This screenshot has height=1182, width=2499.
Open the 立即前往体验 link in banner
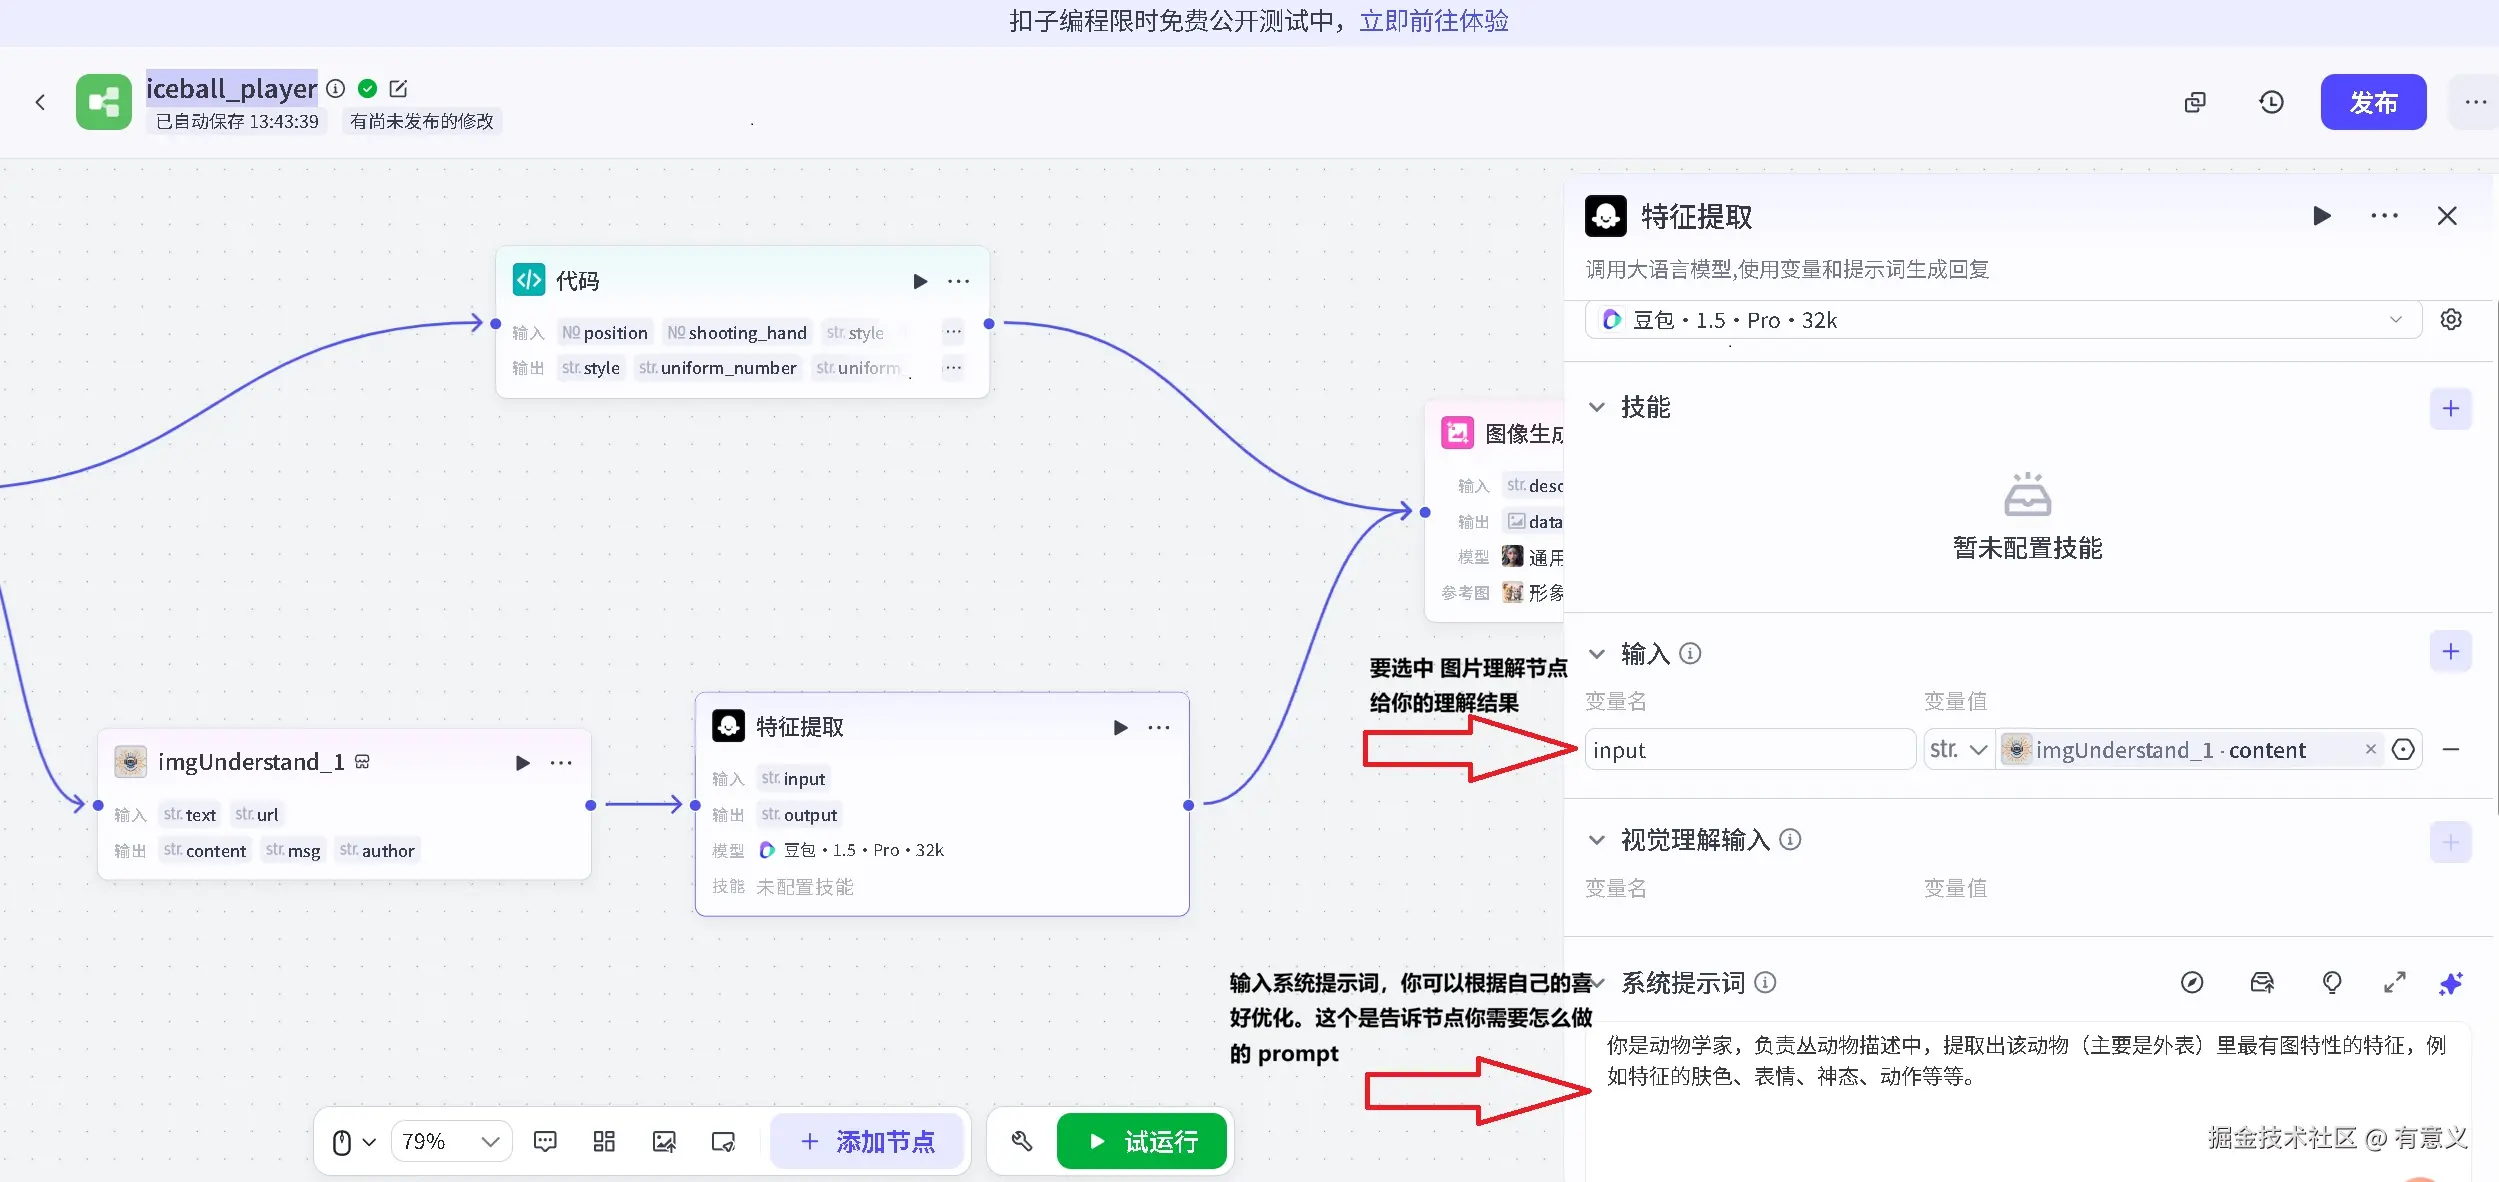(x=1433, y=21)
